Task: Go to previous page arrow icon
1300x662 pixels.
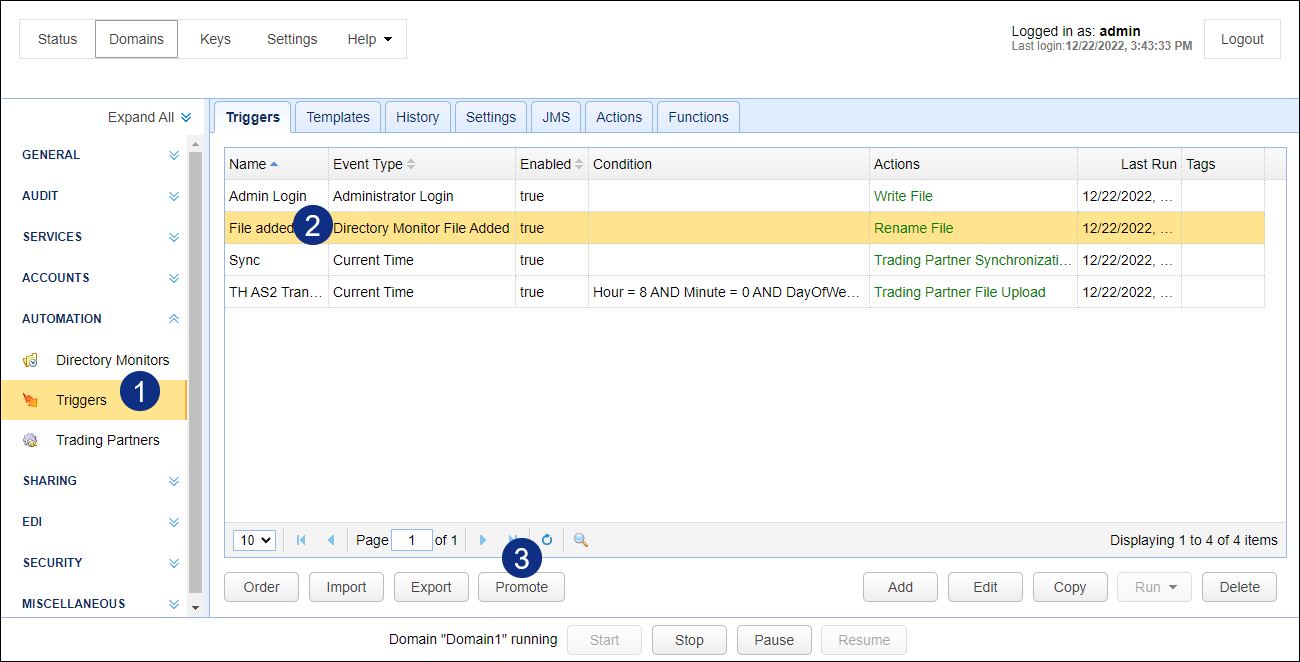Action: (331, 540)
